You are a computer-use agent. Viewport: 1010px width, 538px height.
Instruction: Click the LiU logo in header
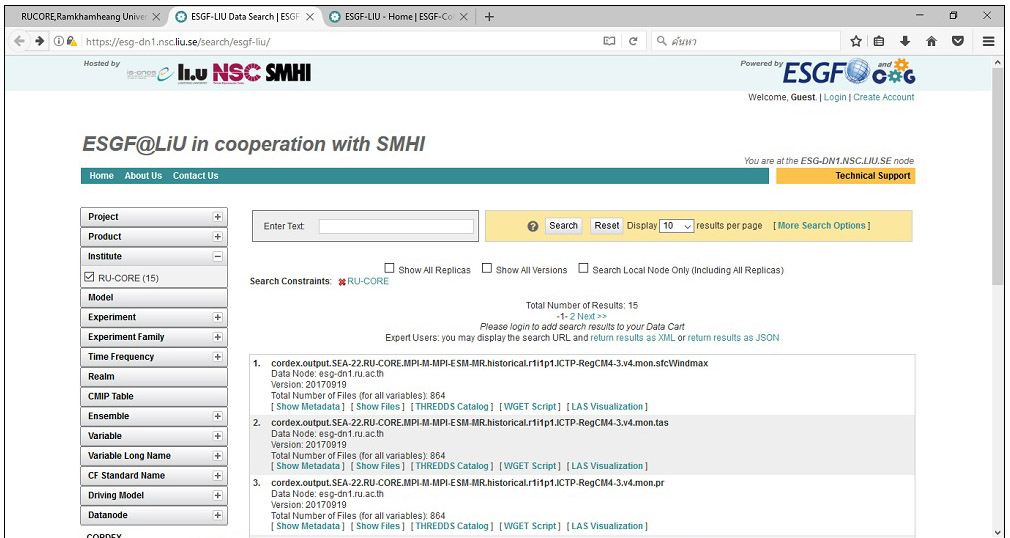[192, 73]
